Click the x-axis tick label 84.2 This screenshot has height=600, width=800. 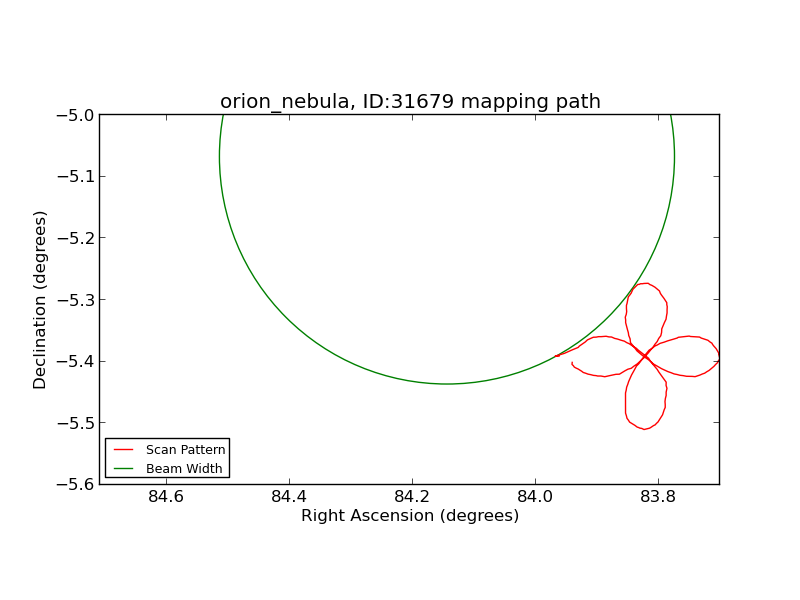412,496
